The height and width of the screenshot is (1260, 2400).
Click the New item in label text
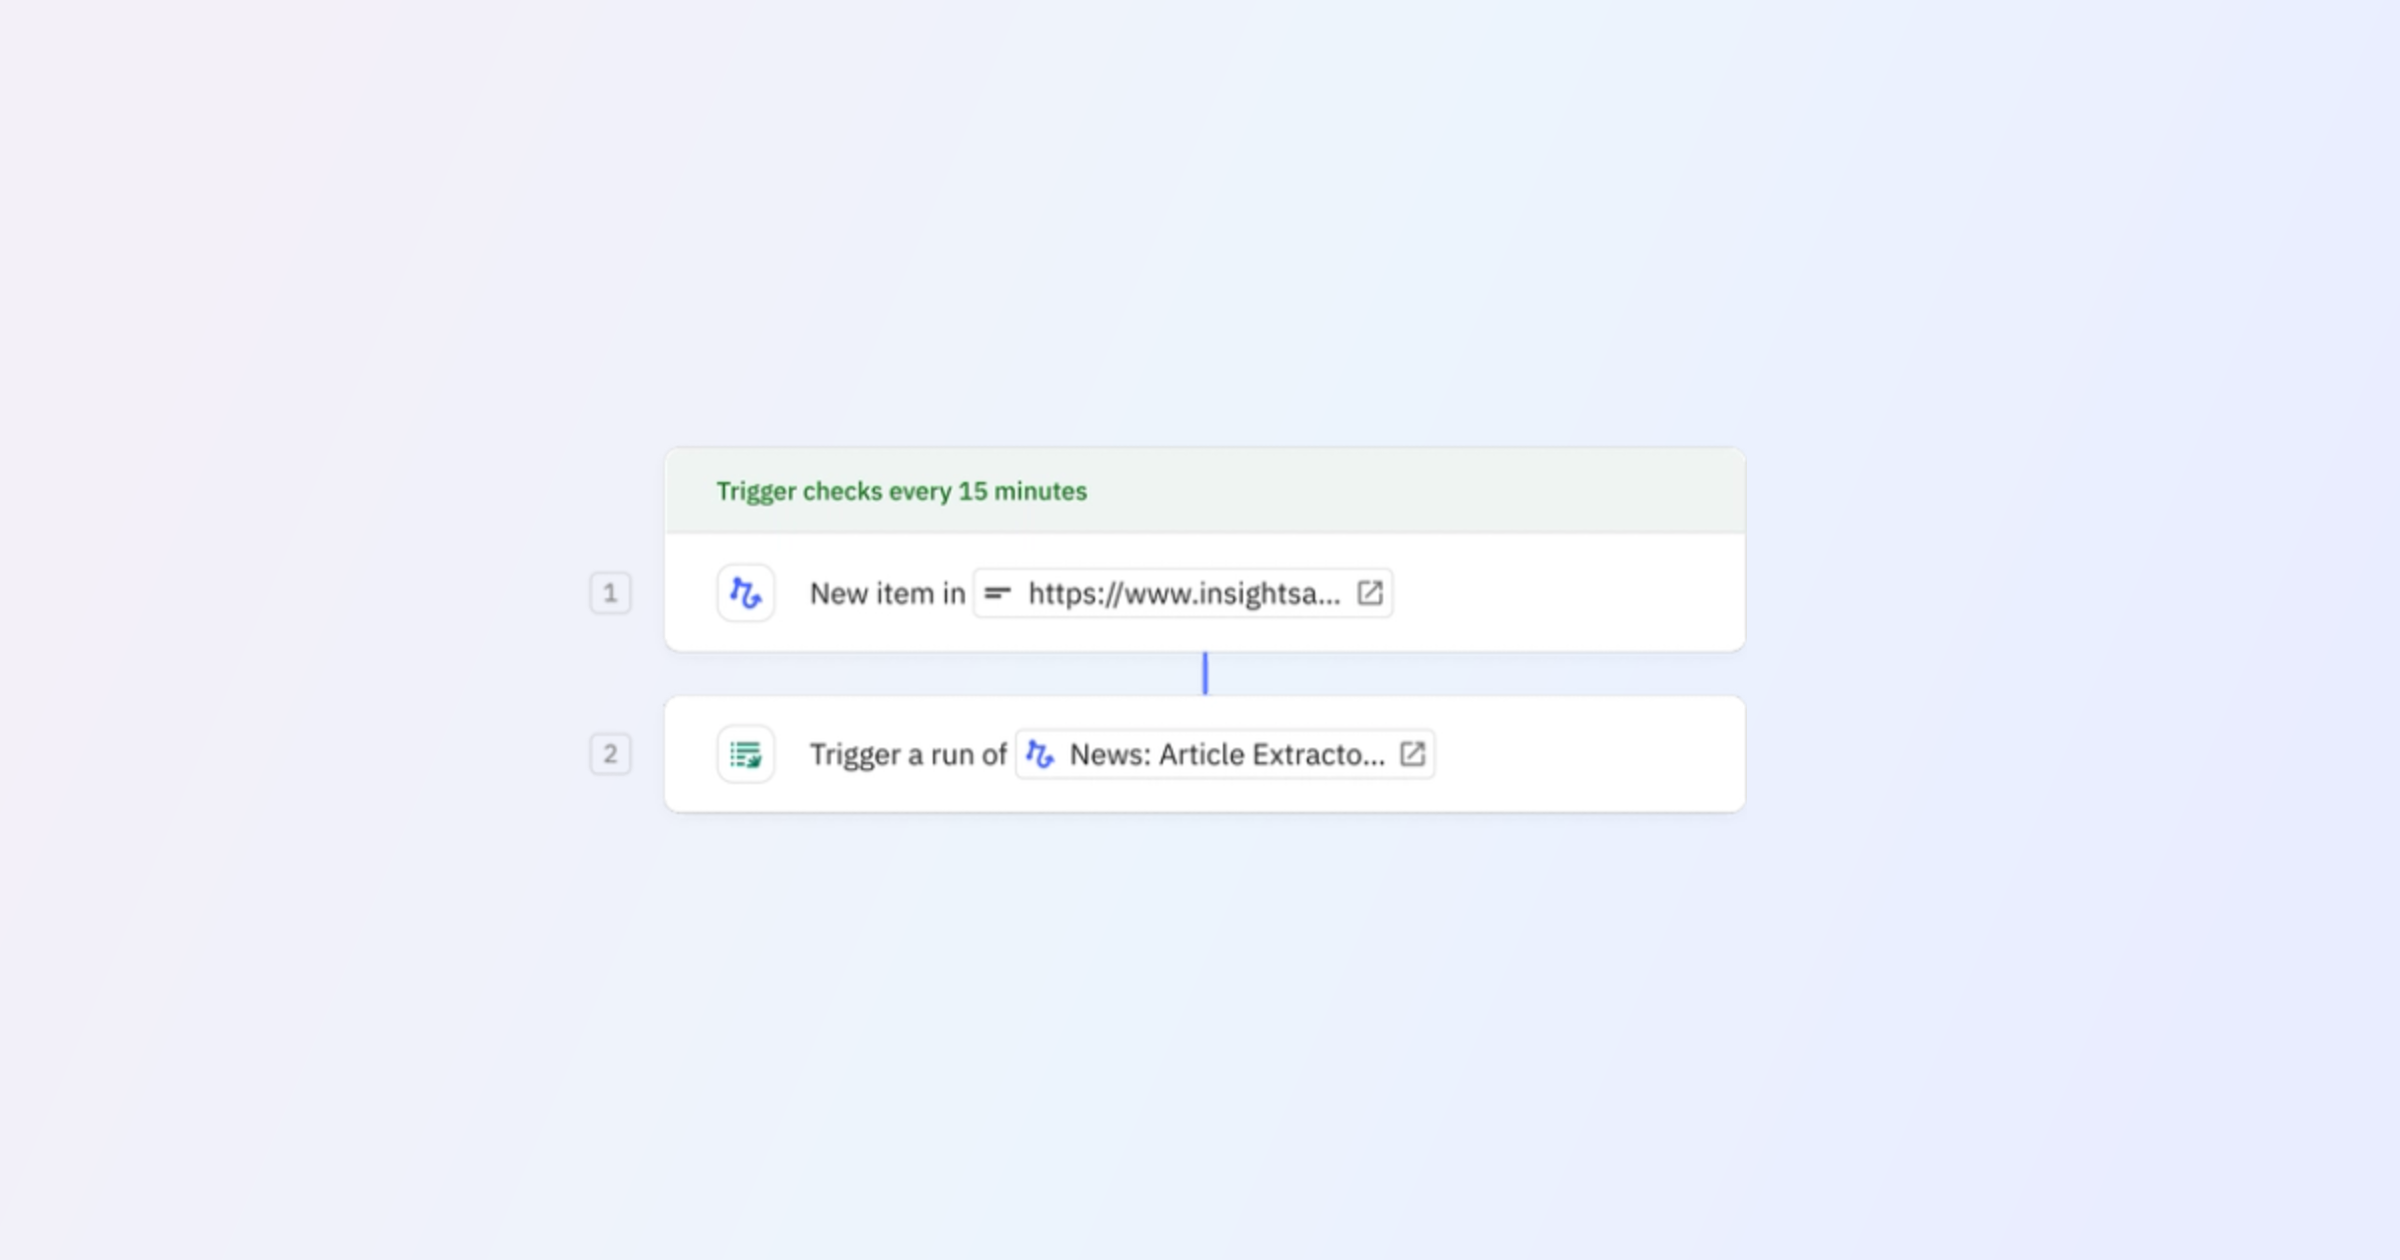tap(887, 593)
